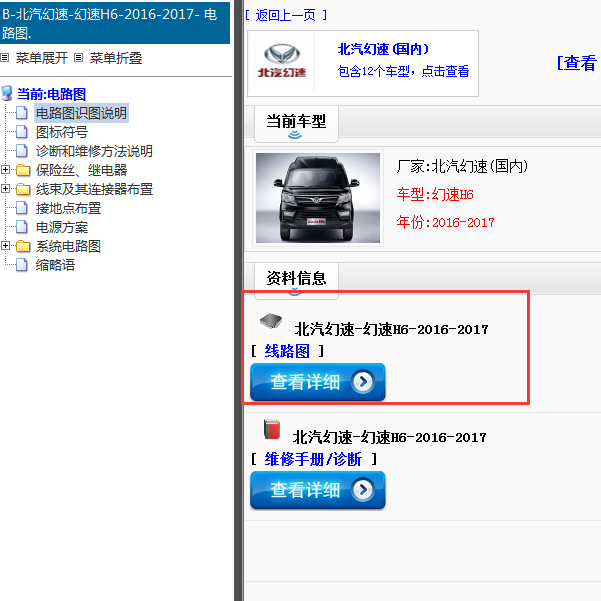Click the vertical pane divider bar

(239, 300)
